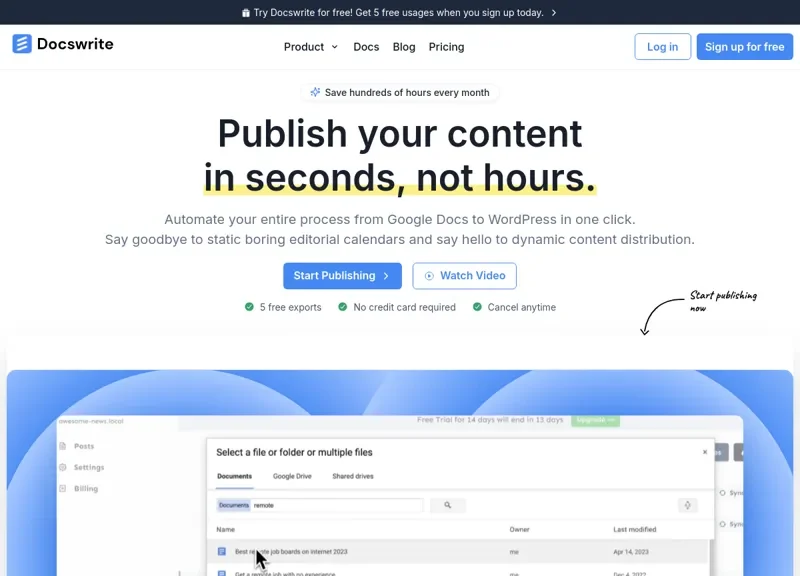Viewport: 800px width, 576px height.
Task: Click the Watch Video button
Action: [464, 276]
